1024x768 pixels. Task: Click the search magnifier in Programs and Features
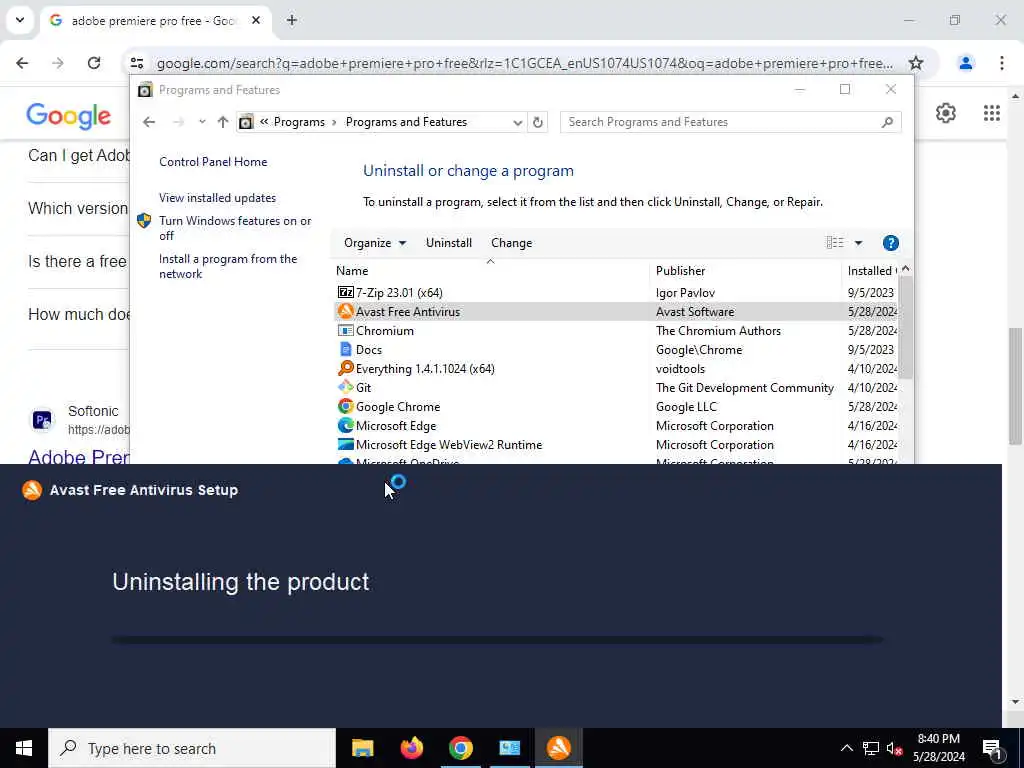tap(887, 122)
